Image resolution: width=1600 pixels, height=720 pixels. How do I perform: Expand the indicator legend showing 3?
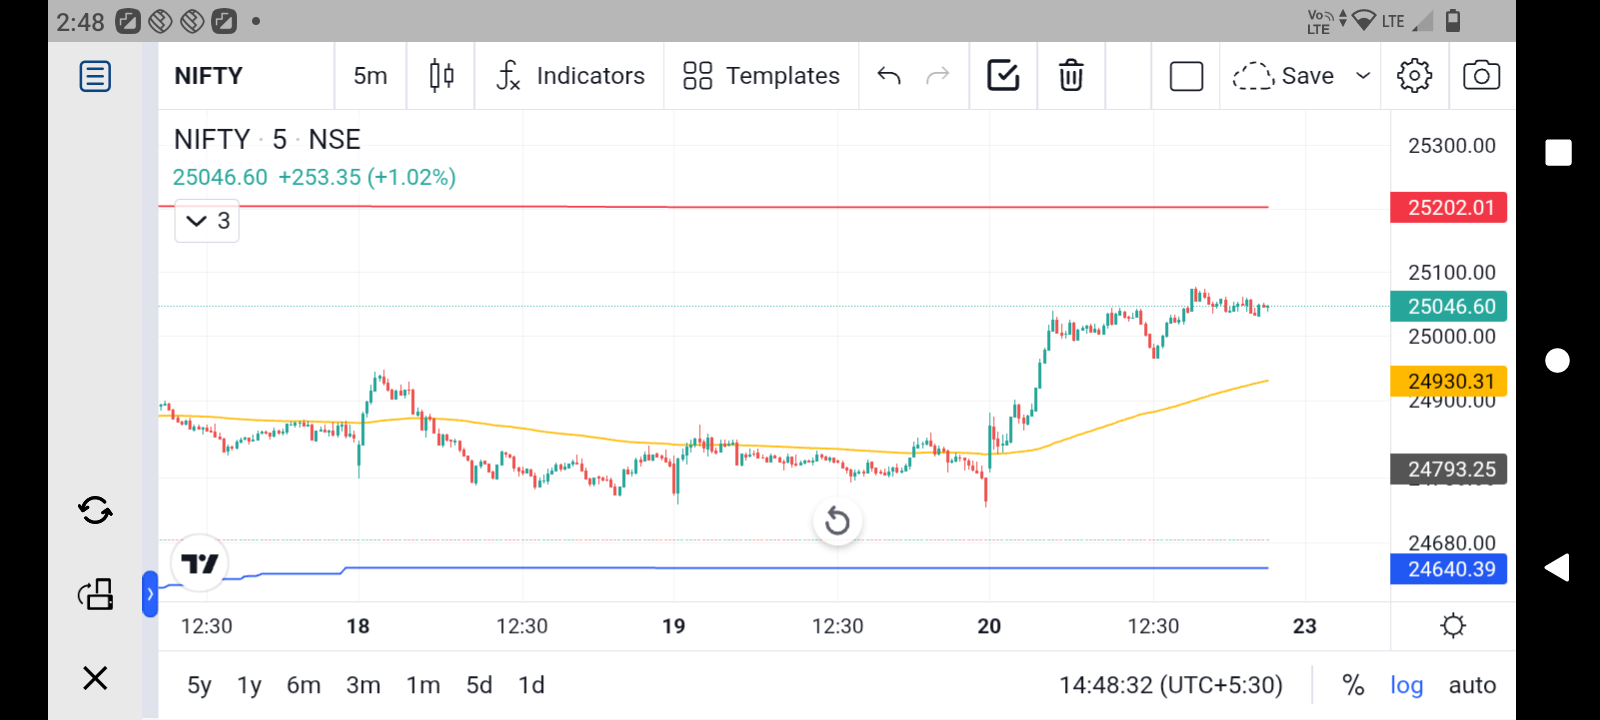pyautogui.click(x=207, y=221)
